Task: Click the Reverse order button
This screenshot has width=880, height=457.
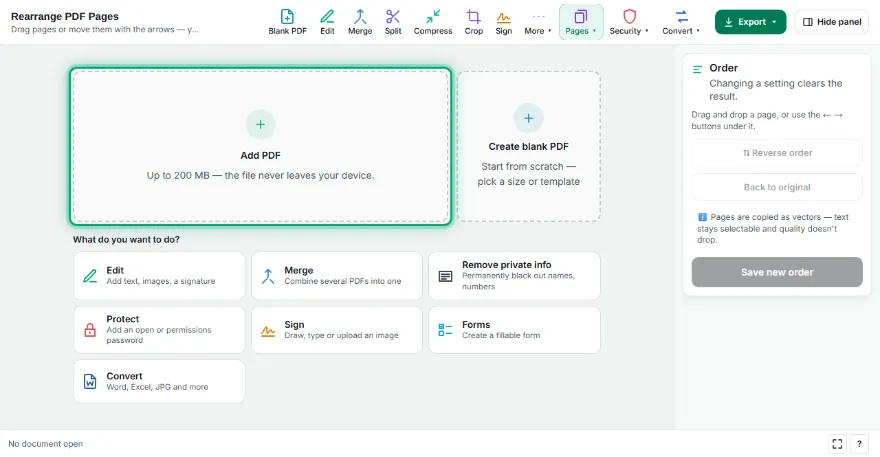Action: click(777, 153)
